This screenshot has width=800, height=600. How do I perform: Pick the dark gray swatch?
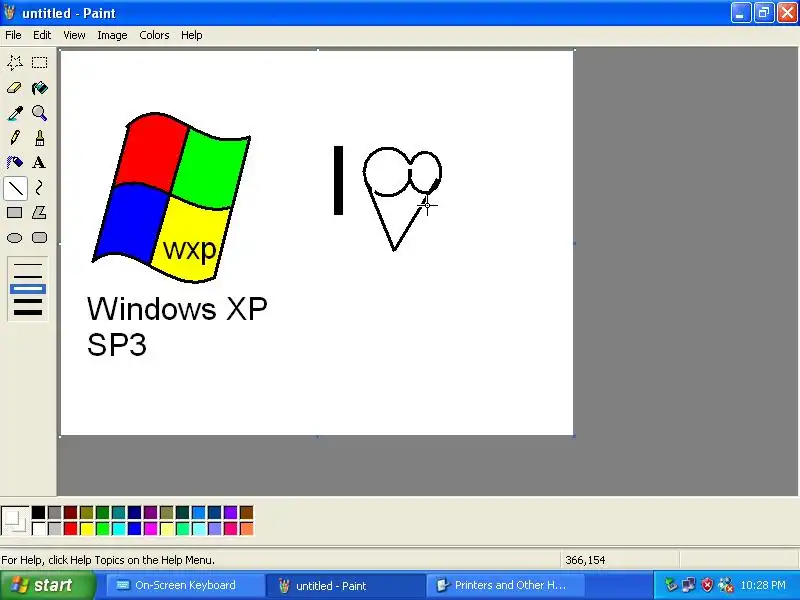(55, 512)
